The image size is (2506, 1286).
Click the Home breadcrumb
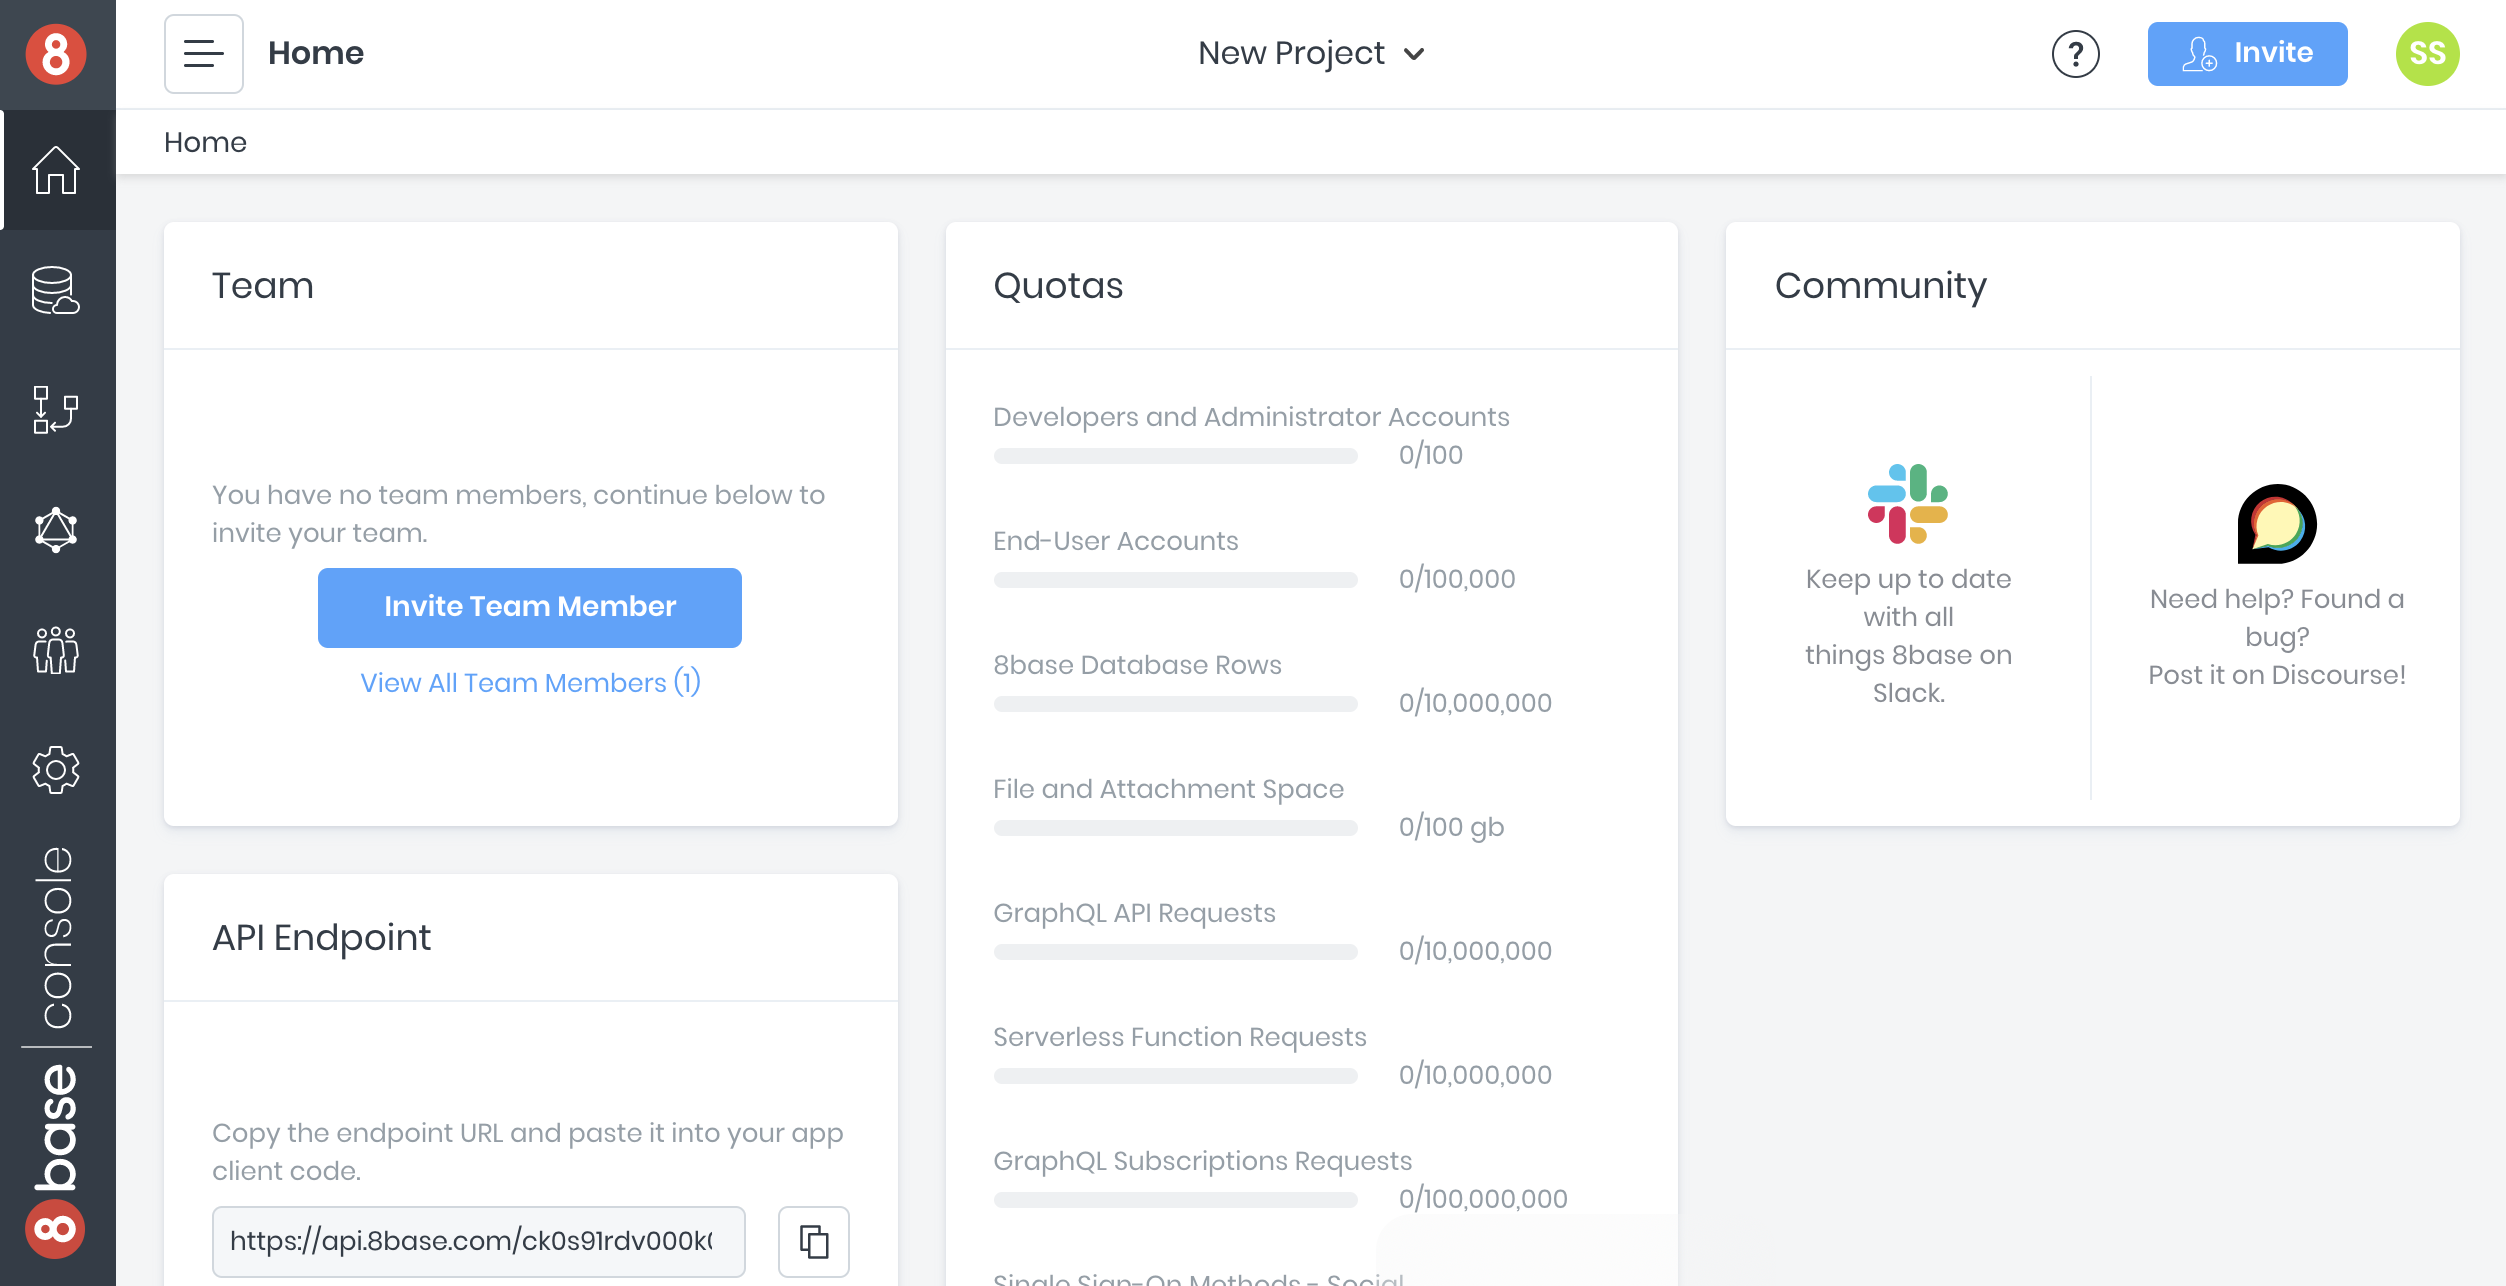click(205, 142)
